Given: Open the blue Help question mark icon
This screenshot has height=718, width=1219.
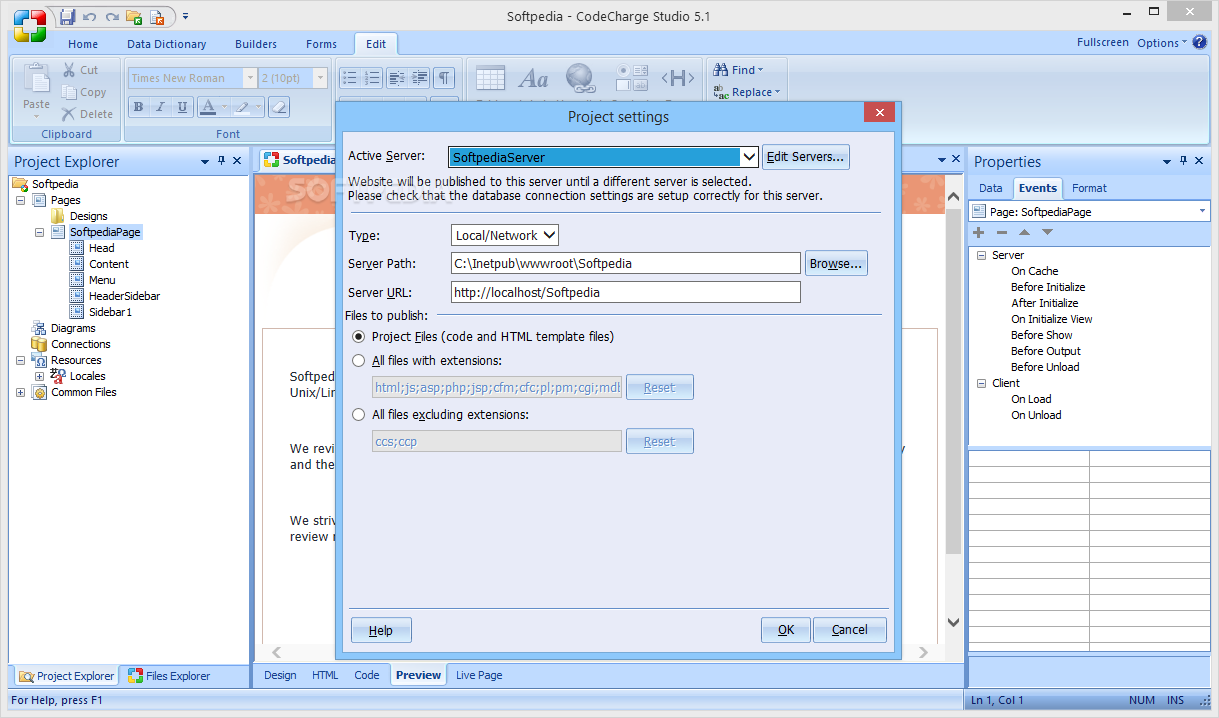Looking at the screenshot, I should pyautogui.click(x=1200, y=42).
